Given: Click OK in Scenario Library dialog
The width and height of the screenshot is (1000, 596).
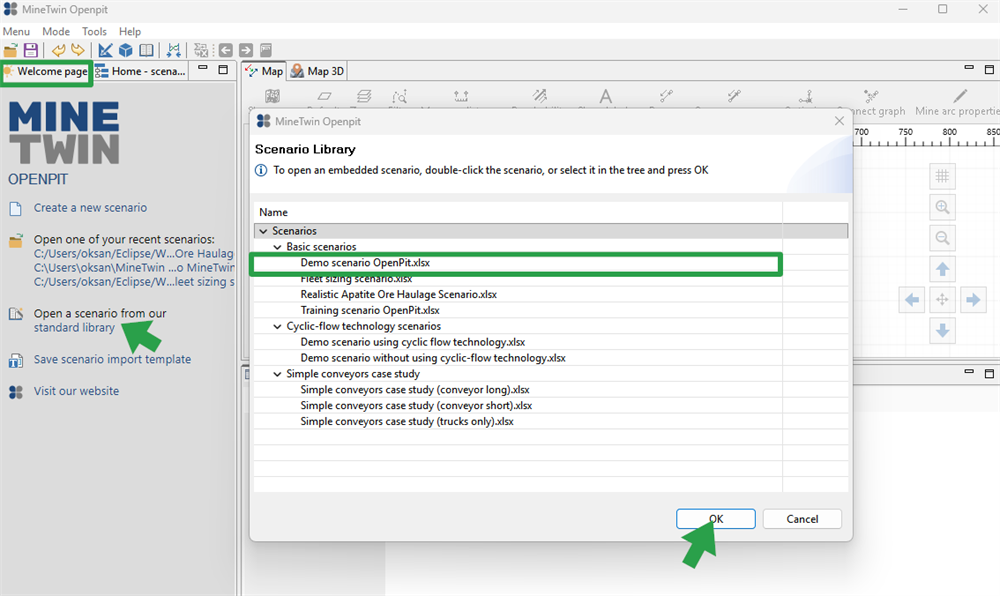Looking at the screenshot, I should coord(716,519).
